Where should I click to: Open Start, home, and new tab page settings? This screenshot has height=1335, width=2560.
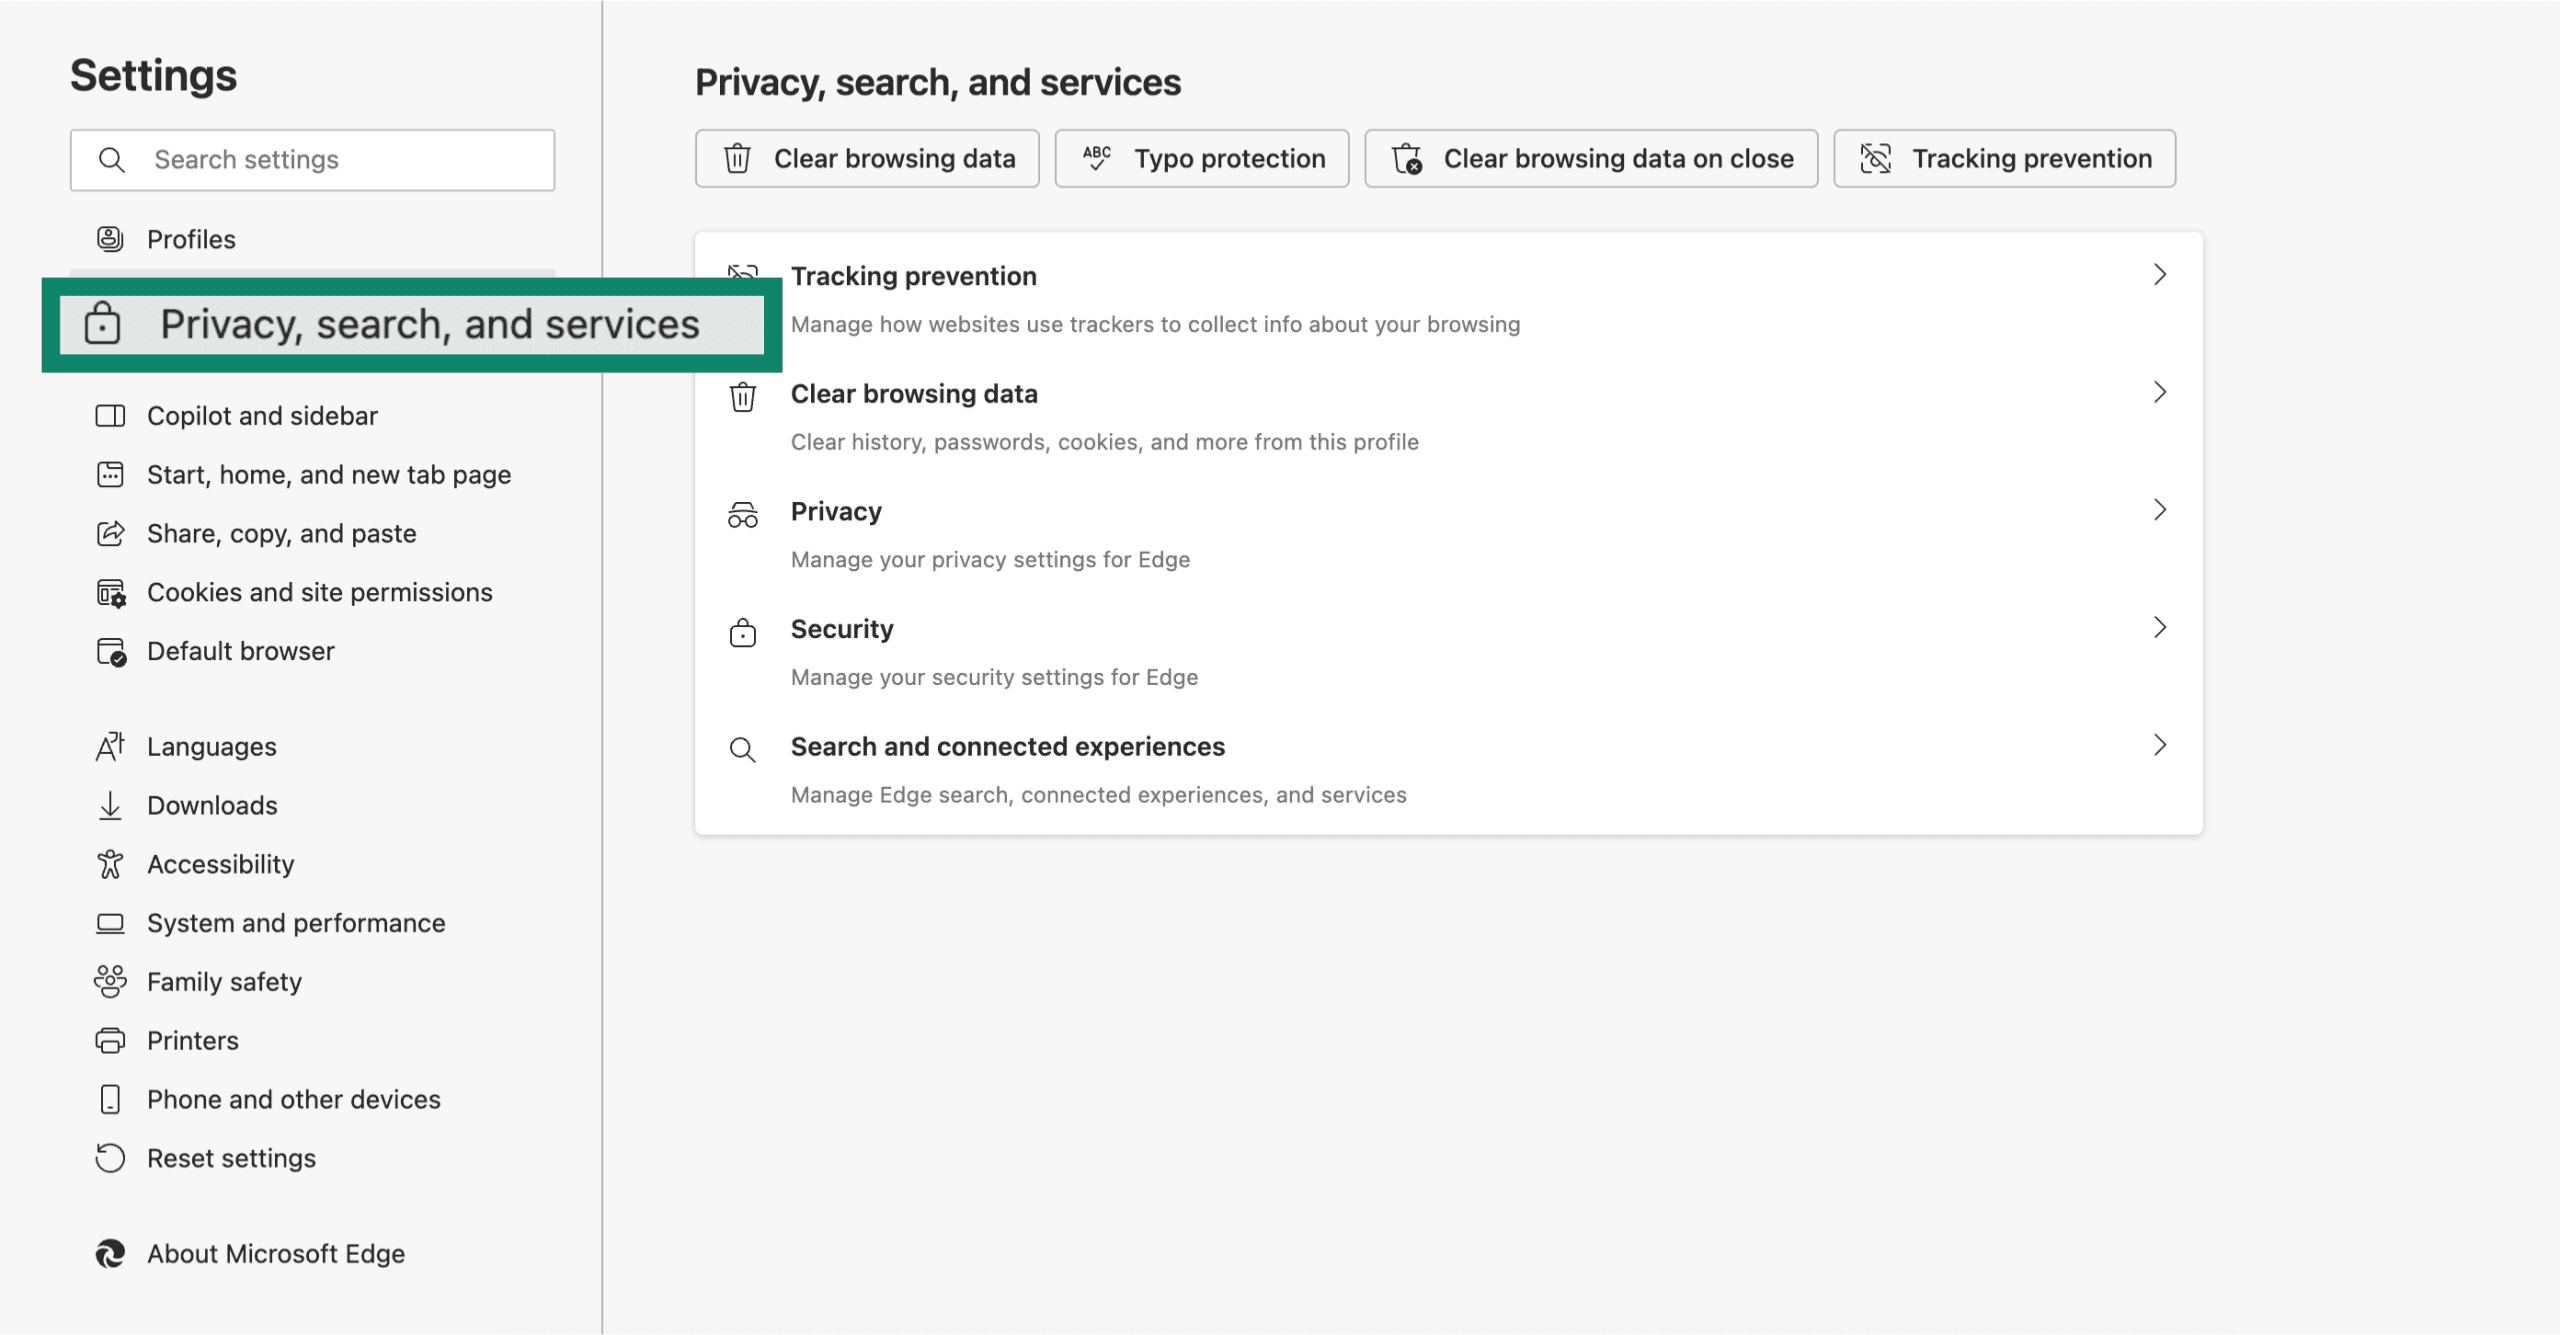(329, 473)
